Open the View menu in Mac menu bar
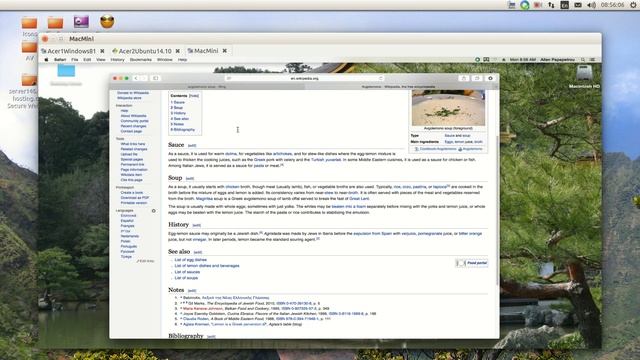640x360 pixels. [x=100, y=60]
